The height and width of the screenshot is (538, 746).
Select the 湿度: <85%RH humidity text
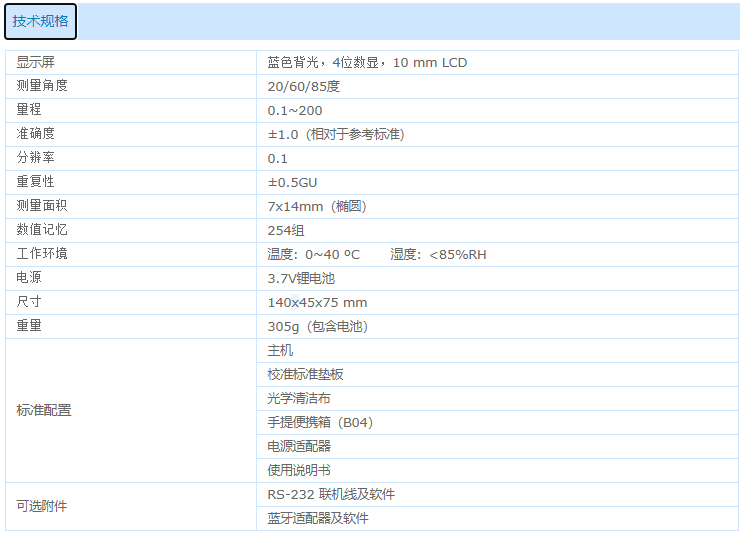438,254
